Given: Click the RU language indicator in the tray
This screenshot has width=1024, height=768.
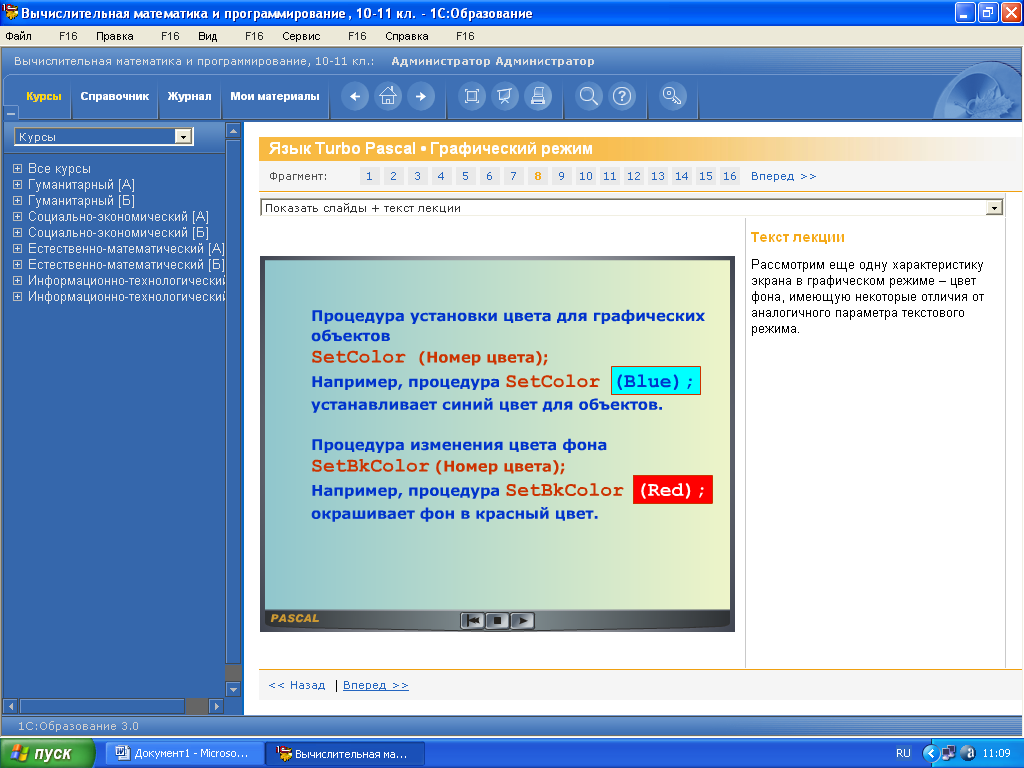Looking at the screenshot, I should click(x=903, y=753).
